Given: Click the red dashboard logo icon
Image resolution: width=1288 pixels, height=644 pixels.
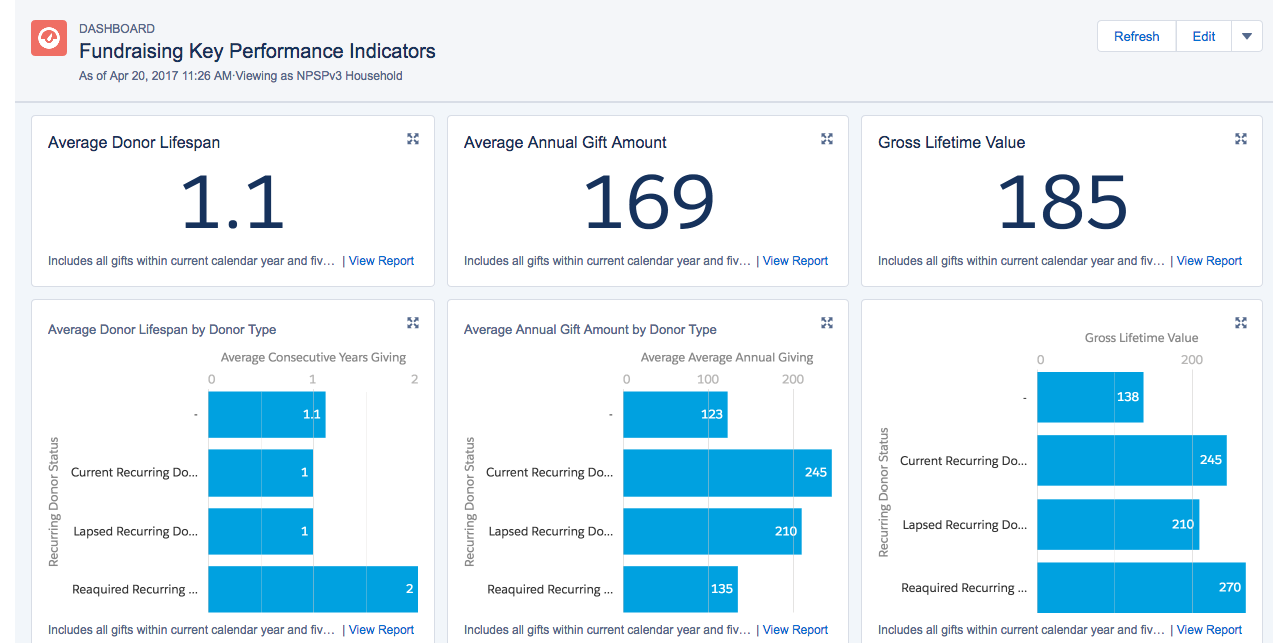Looking at the screenshot, I should 48,37.
